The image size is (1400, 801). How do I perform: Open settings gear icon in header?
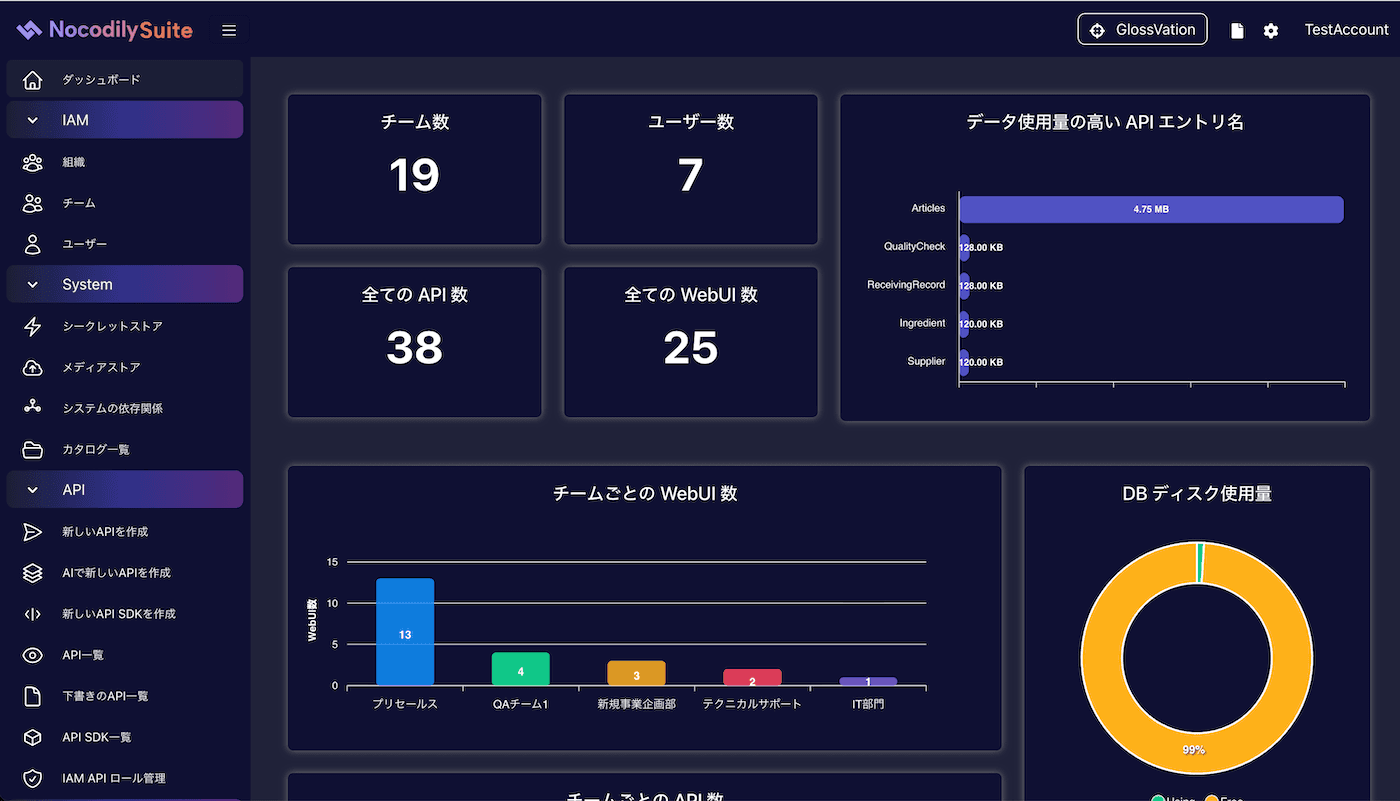(1270, 31)
